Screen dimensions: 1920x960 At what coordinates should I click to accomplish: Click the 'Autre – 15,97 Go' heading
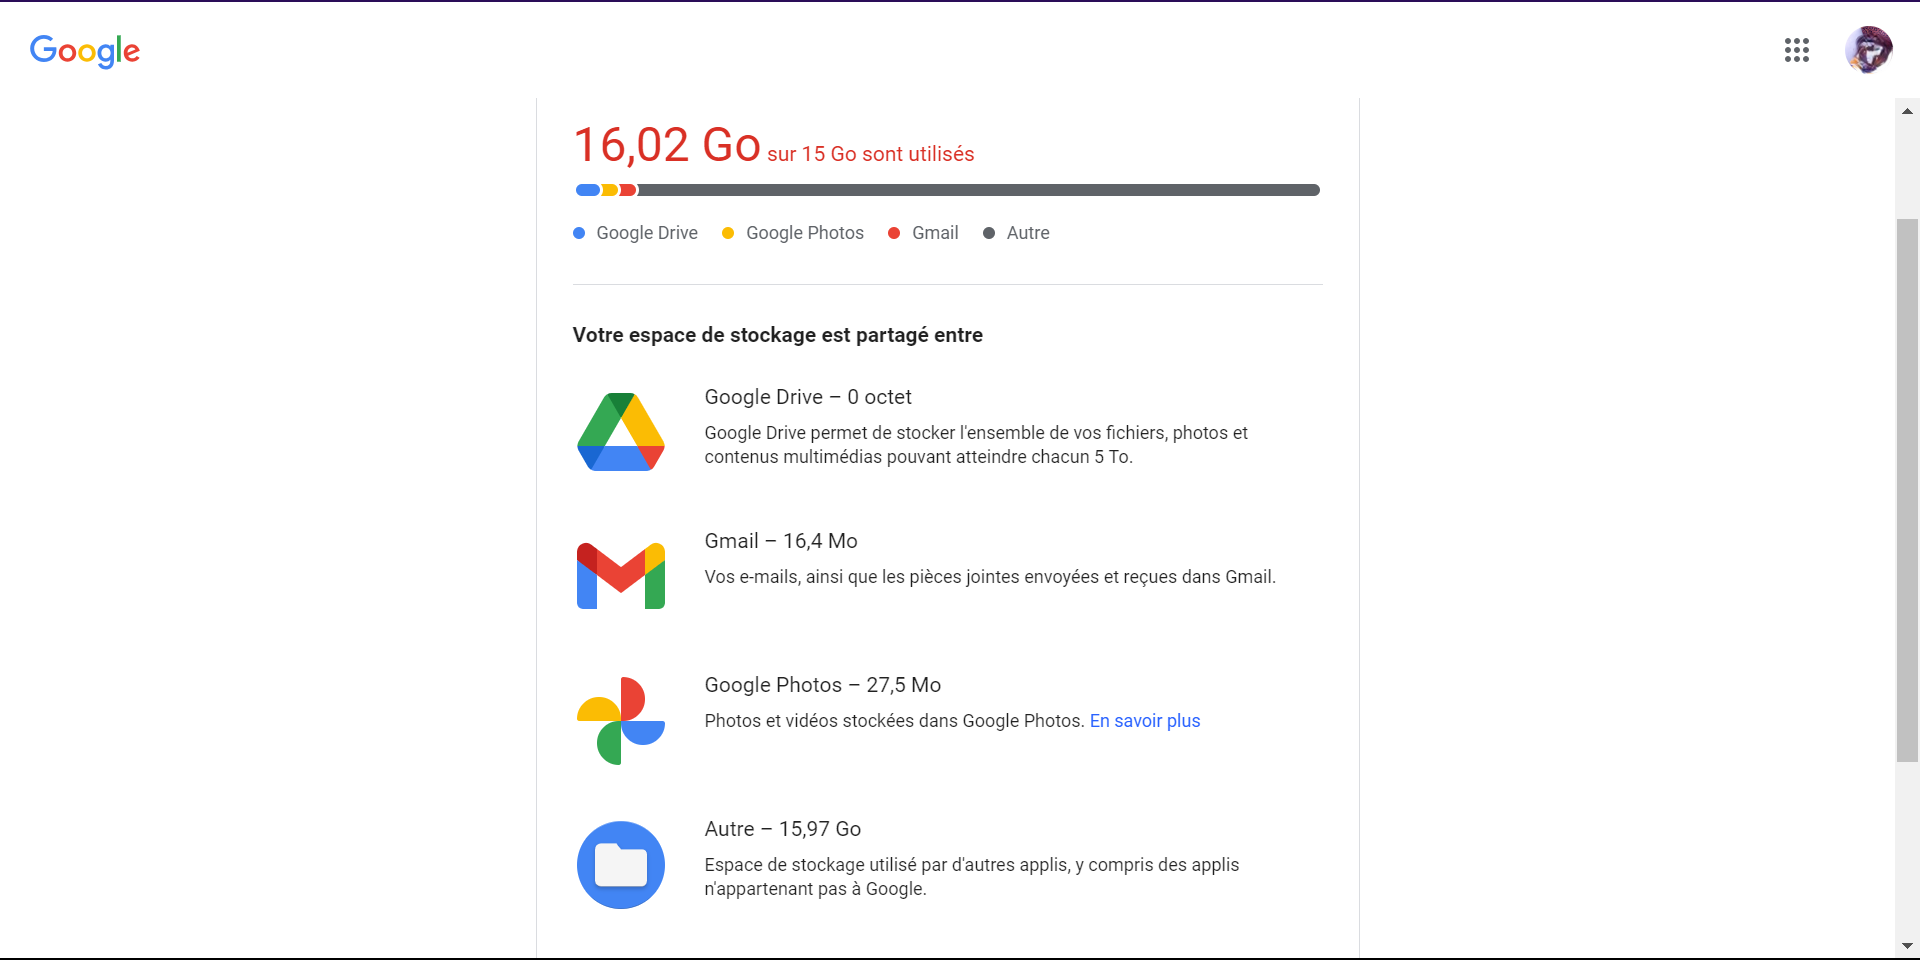point(782,829)
